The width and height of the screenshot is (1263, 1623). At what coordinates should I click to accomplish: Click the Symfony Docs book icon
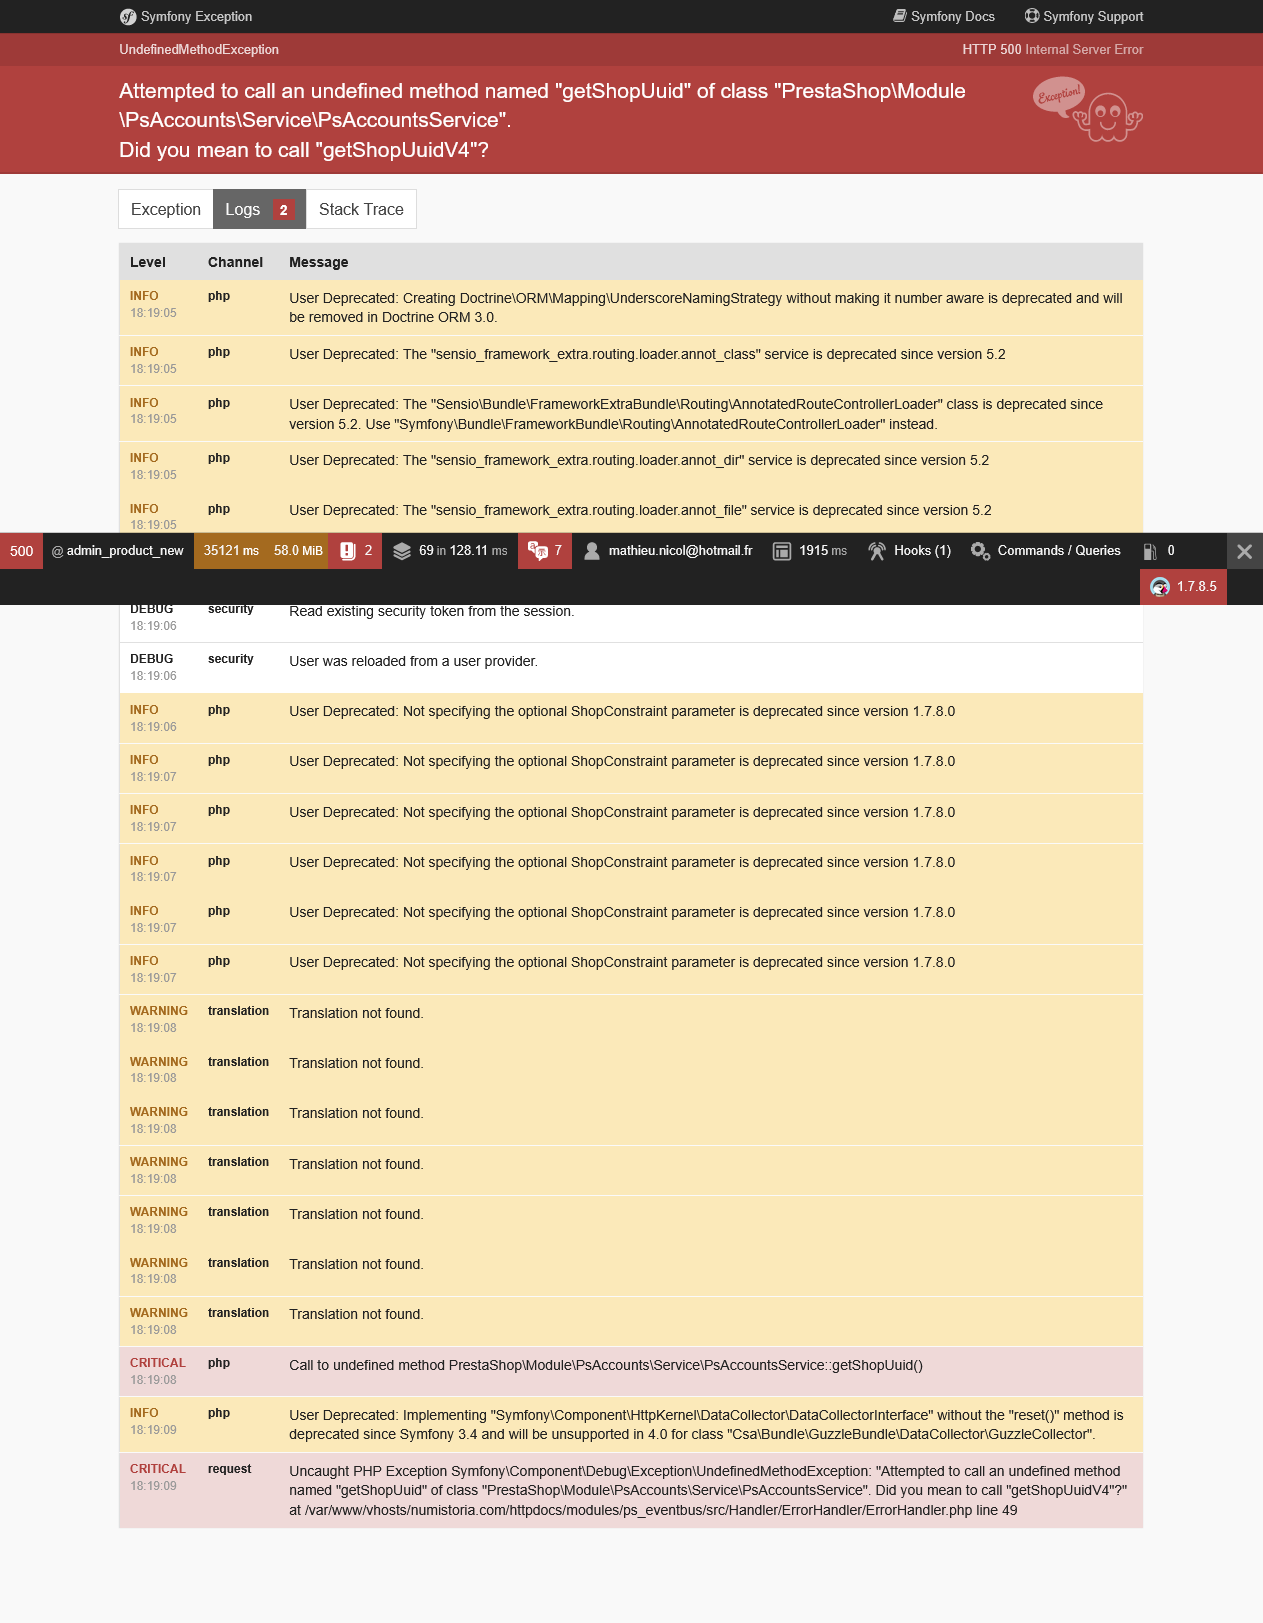(x=900, y=16)
